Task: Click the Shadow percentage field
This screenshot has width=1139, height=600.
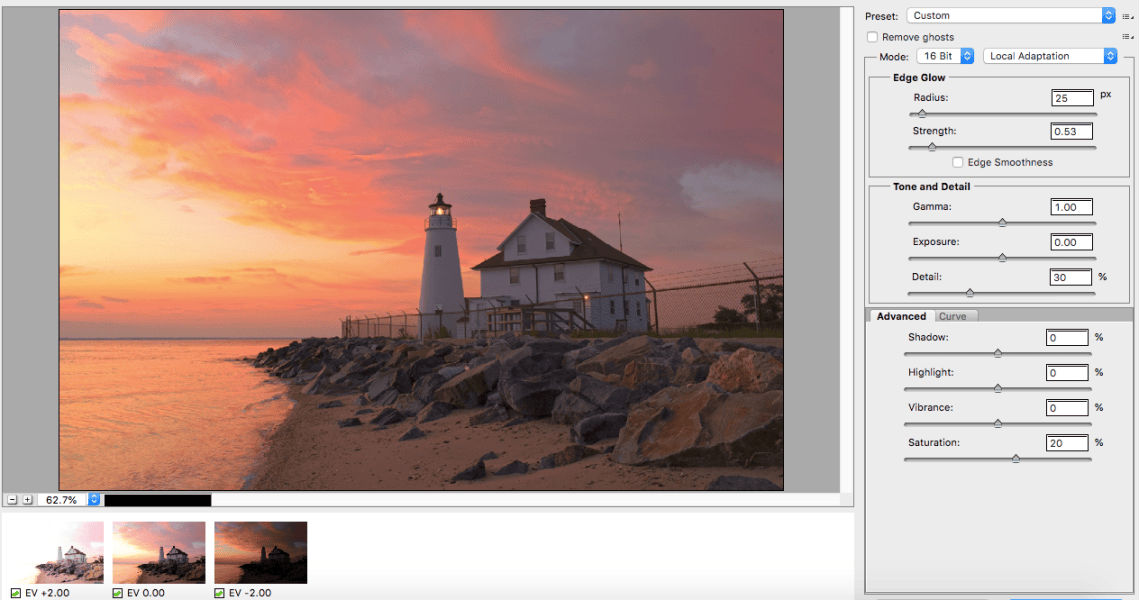Action: [1067, 338]
